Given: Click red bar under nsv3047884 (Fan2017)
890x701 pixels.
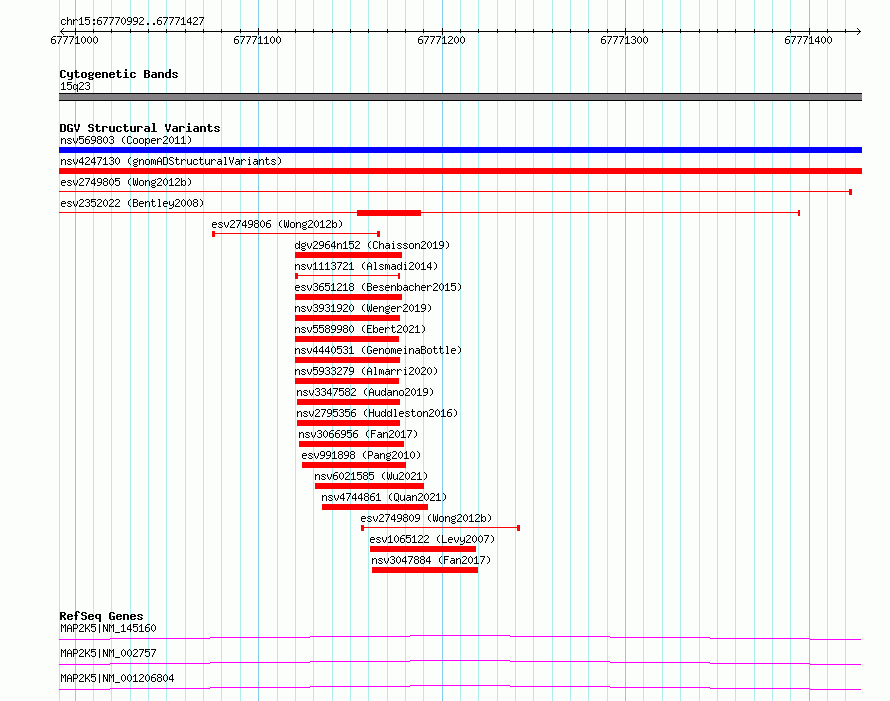Looking at the screenshot, I should pyautogui.click(x=425, y=570).
